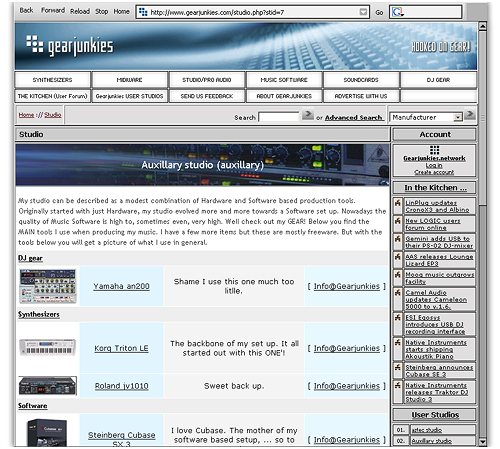Click the icon beside Gemini adds USB news
Viewport: 500px width, 449px height.
397,239
